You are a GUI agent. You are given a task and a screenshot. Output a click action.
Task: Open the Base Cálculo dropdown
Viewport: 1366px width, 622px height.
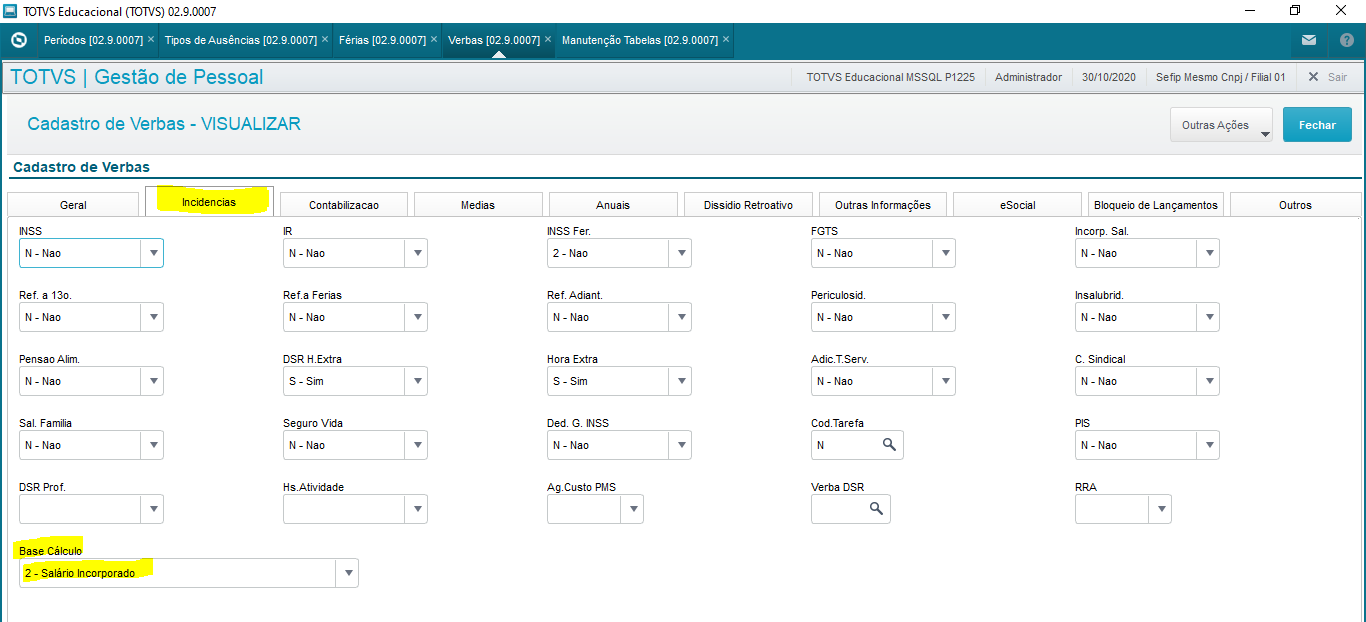coord(348,573)
